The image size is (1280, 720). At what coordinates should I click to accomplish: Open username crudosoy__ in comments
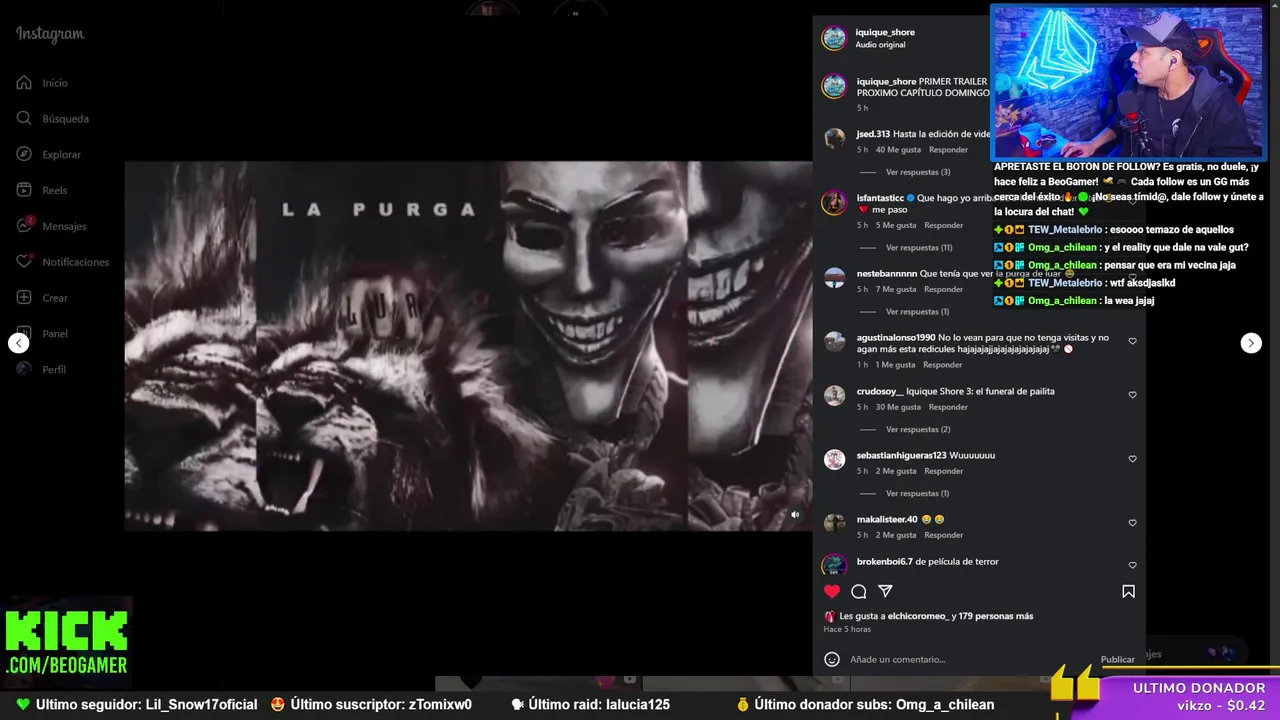click(880, 391)
